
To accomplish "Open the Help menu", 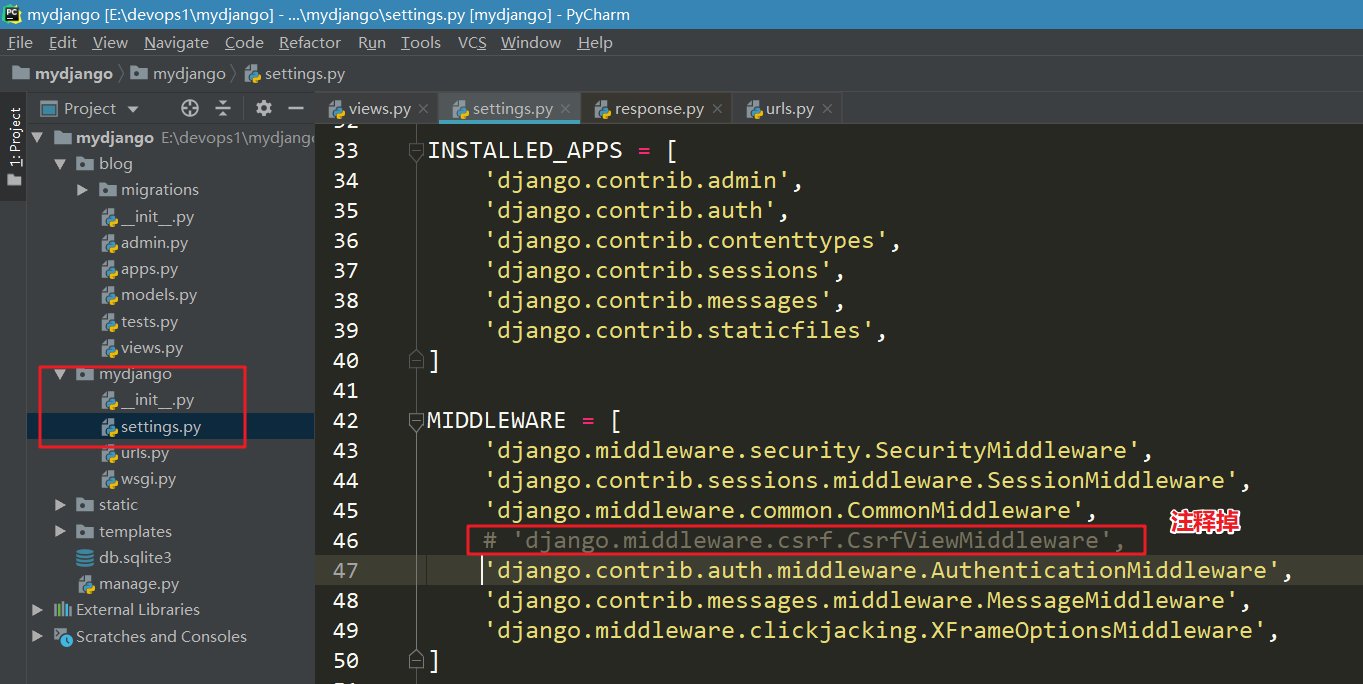I will point(595,42).
